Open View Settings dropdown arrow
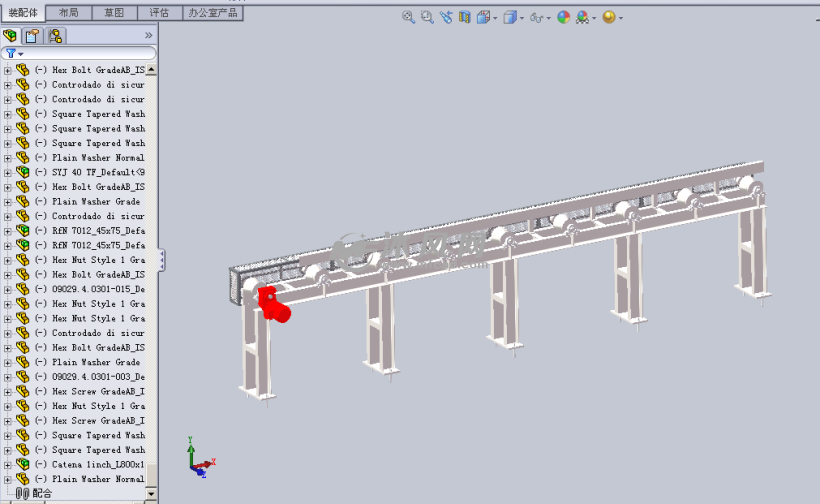 621,18
